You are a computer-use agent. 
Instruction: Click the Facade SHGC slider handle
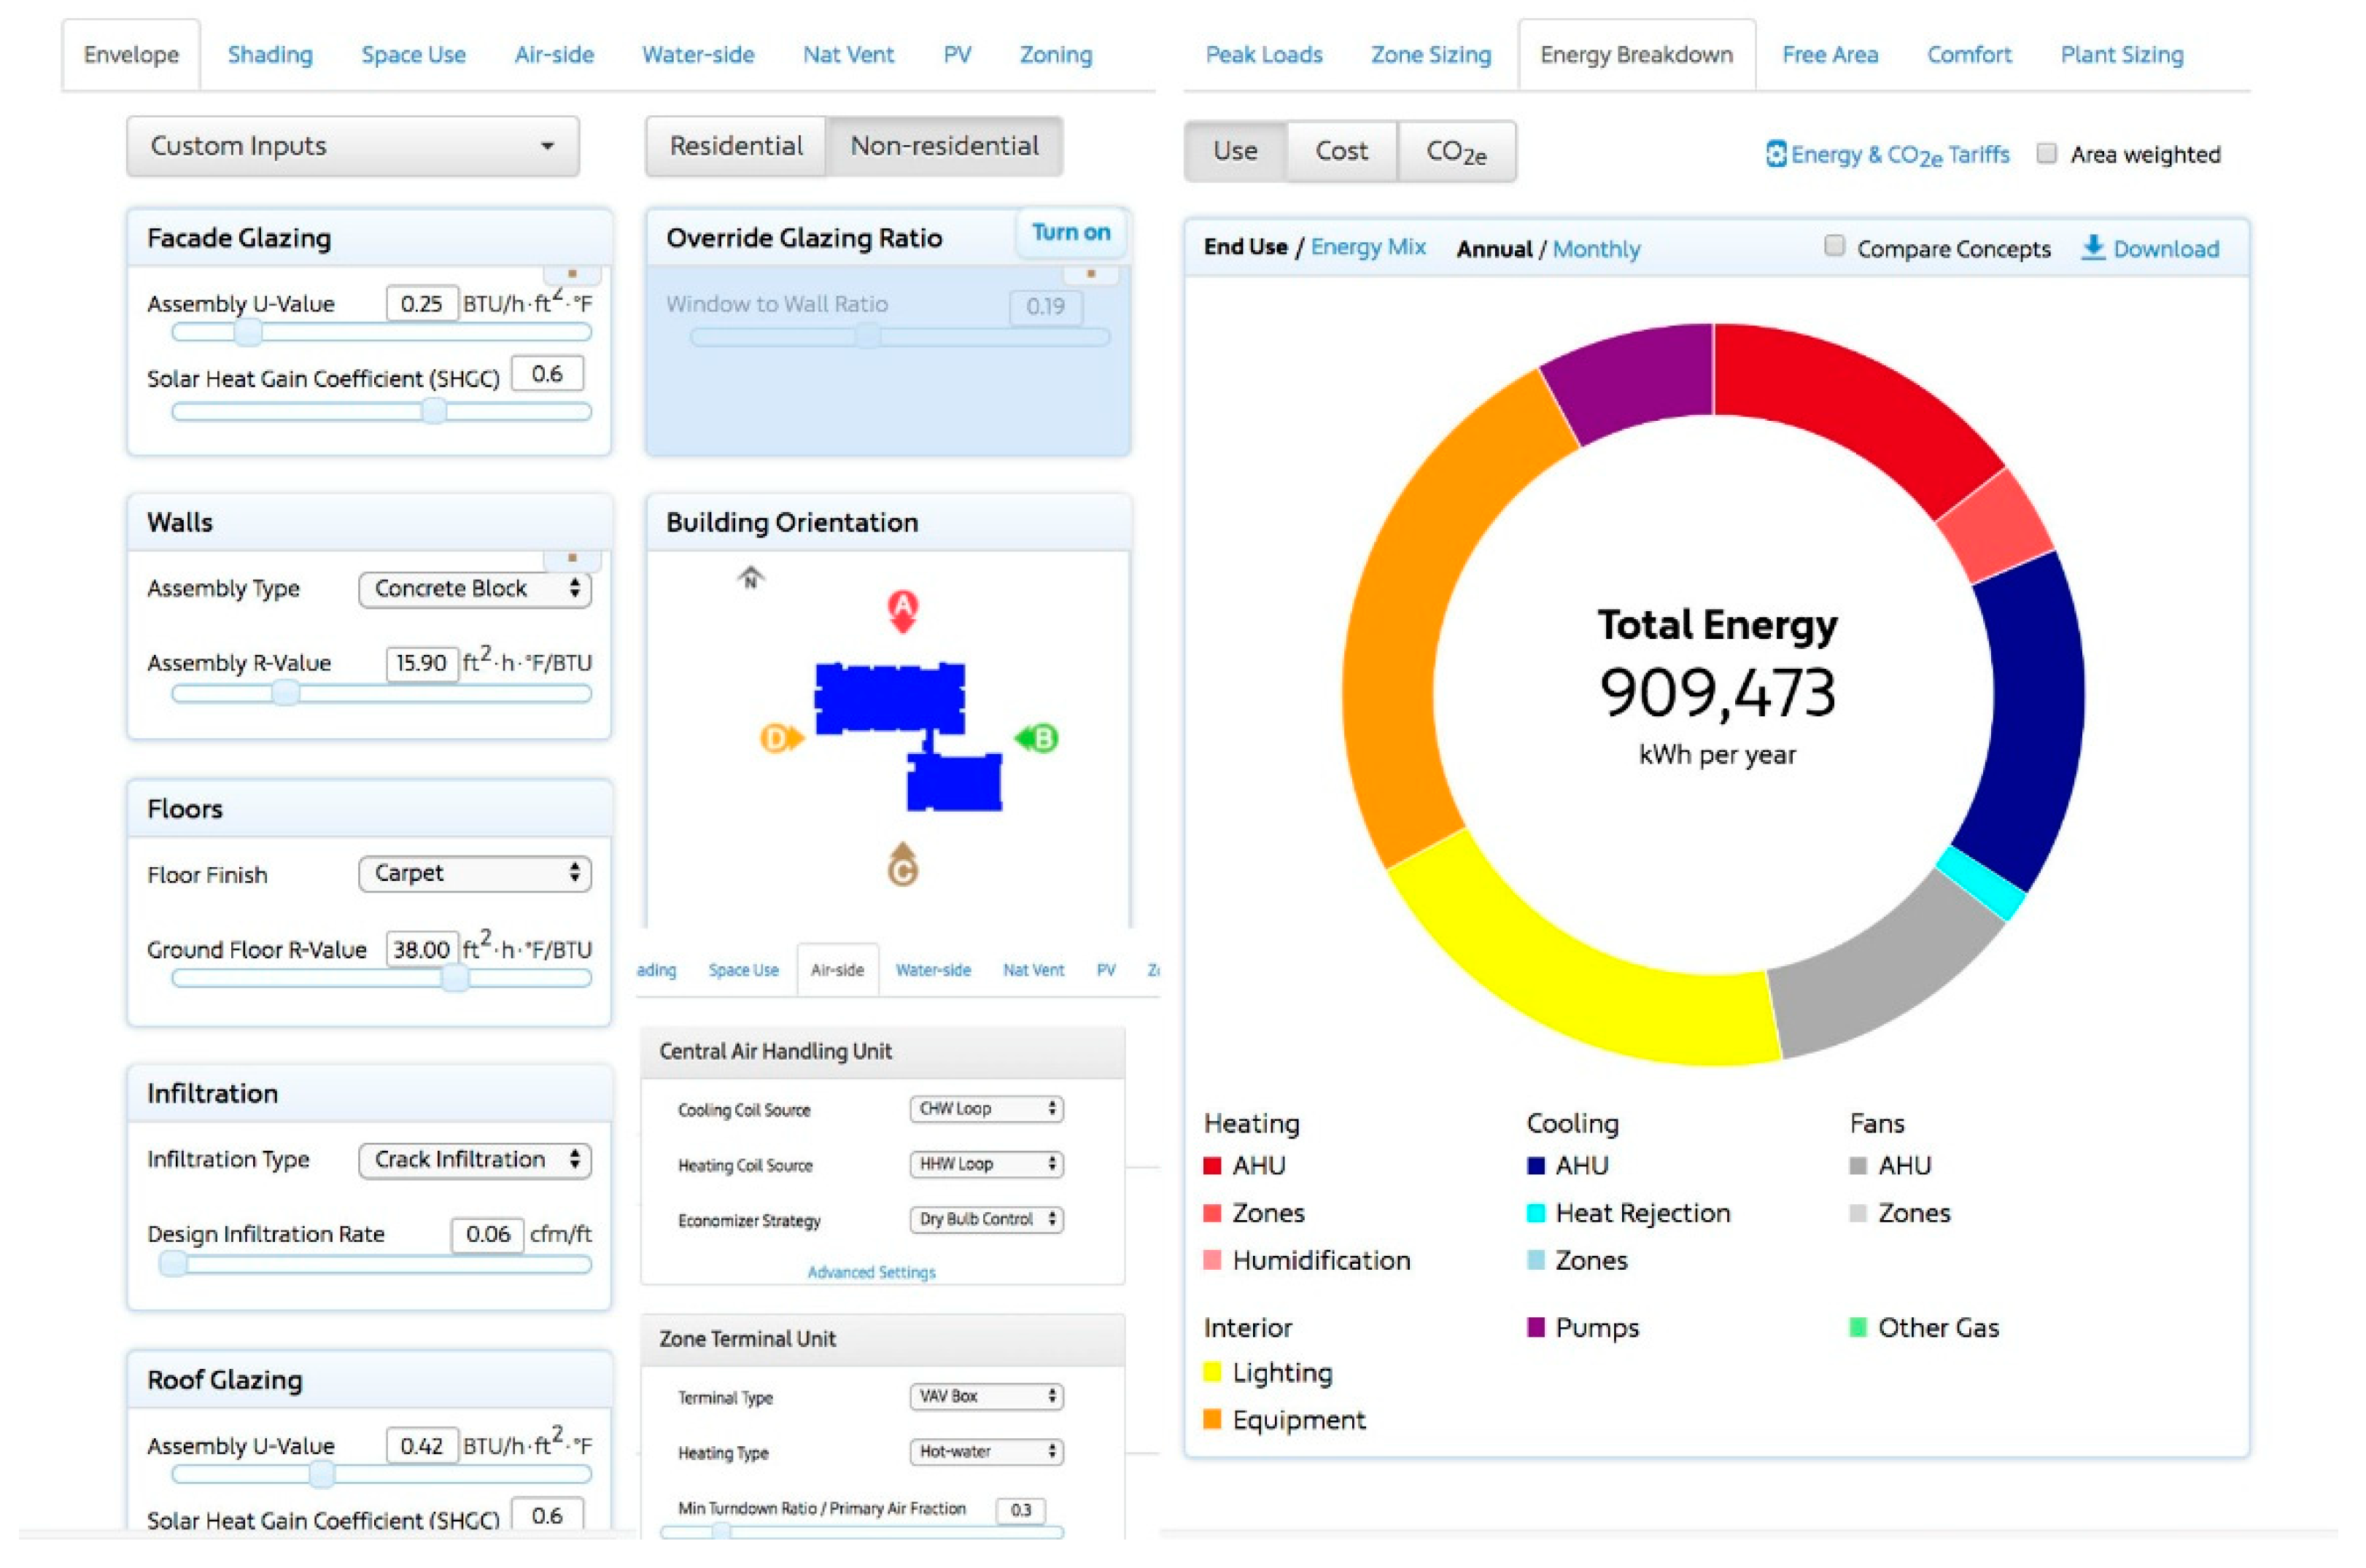coord(433,411)
